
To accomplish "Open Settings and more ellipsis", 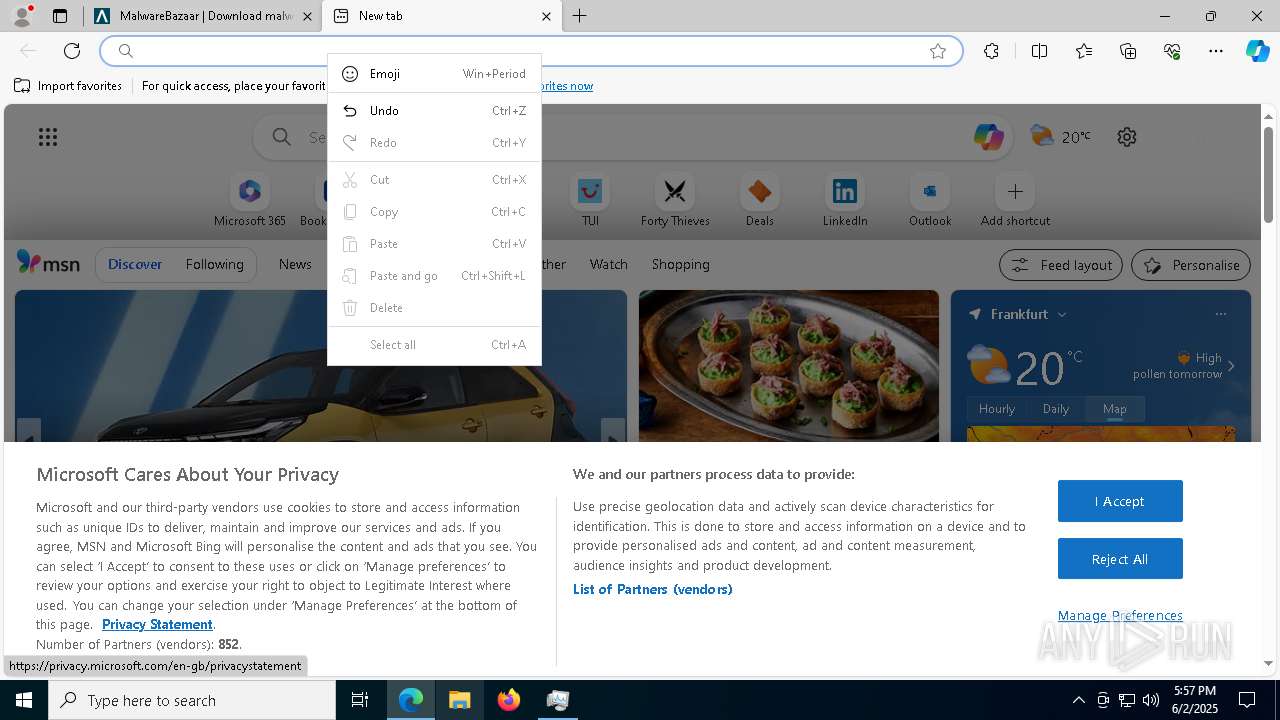I will pyautogui.click(x=1216, y=51).
